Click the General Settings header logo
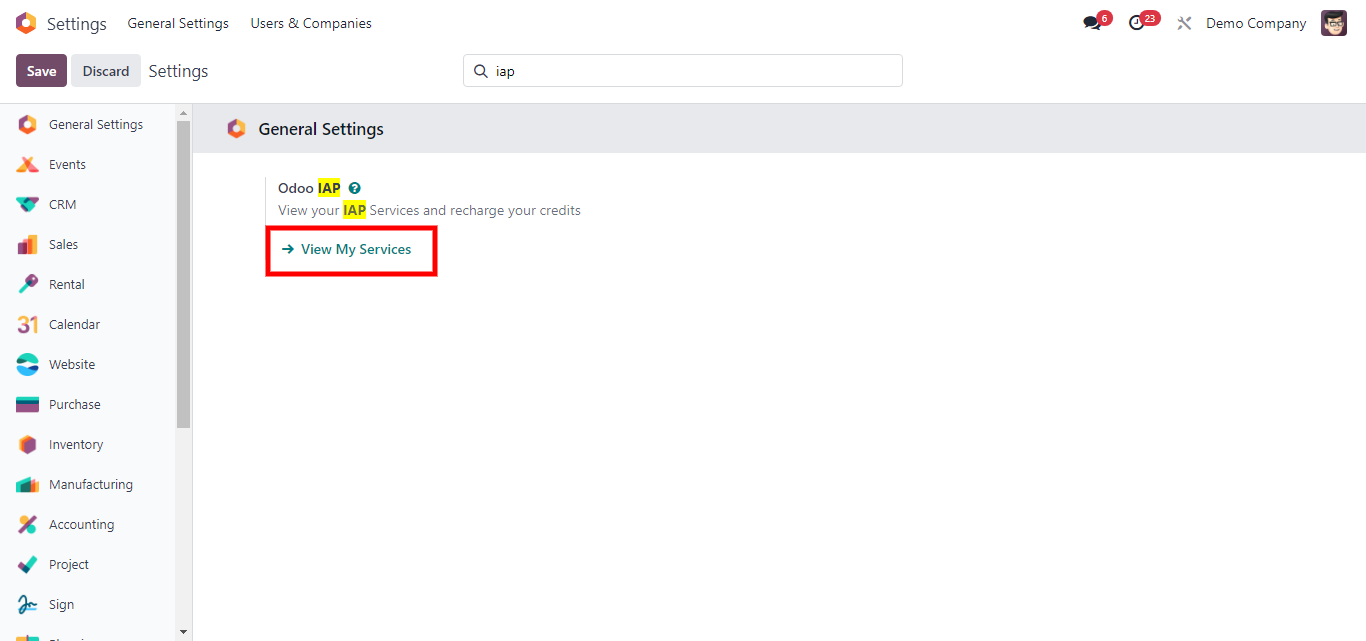This screenshot has width=1366, height=641. click(x=236, y=129)
